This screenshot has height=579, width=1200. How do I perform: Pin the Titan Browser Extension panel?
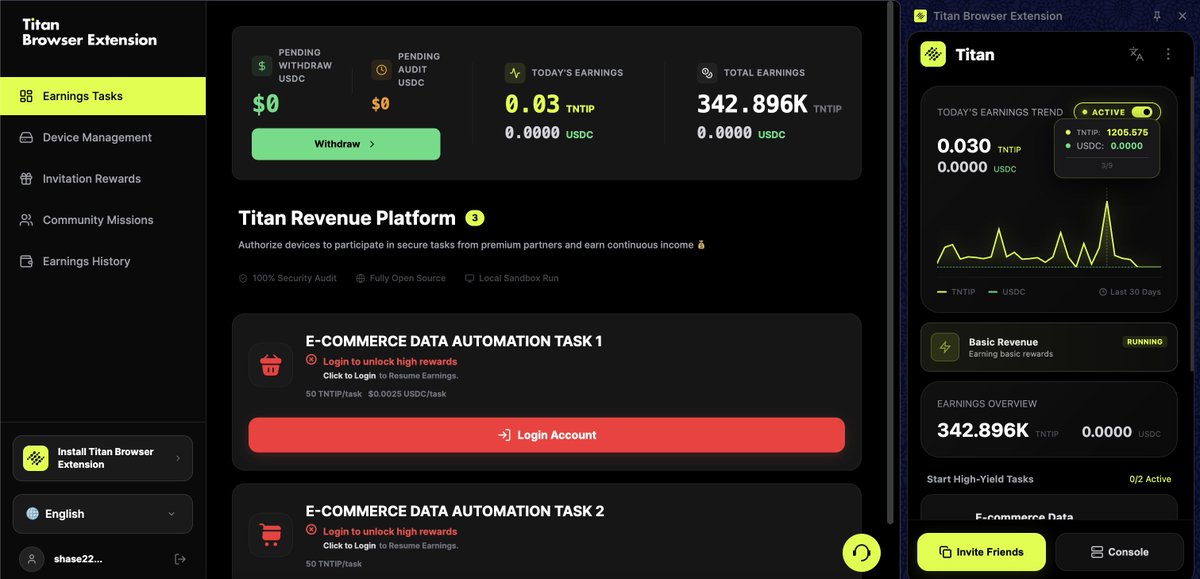pyautogui.click(x=1157, y=16)
